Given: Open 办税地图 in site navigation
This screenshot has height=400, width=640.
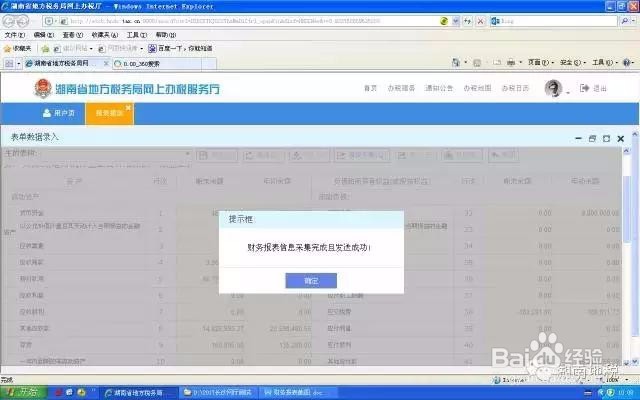Looking at the screenshot, I should pos(477,88).
